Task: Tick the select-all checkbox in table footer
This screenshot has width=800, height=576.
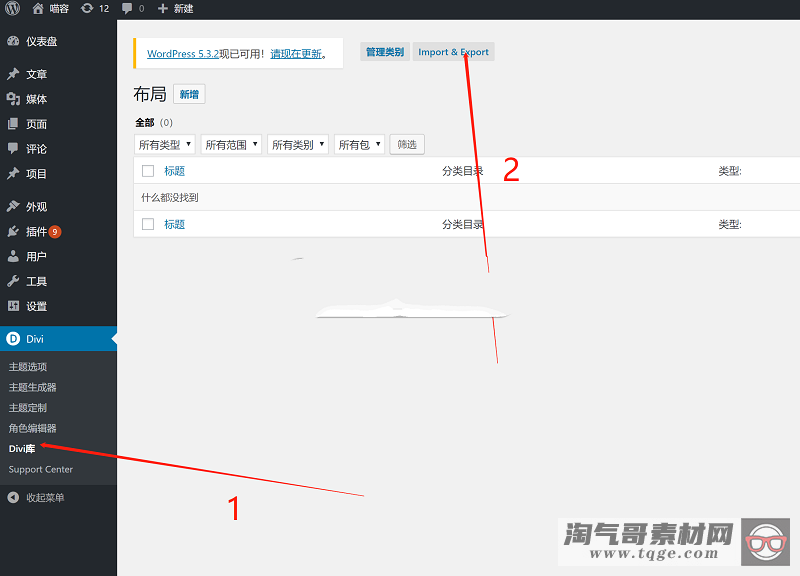Action: tap(148, 224)
